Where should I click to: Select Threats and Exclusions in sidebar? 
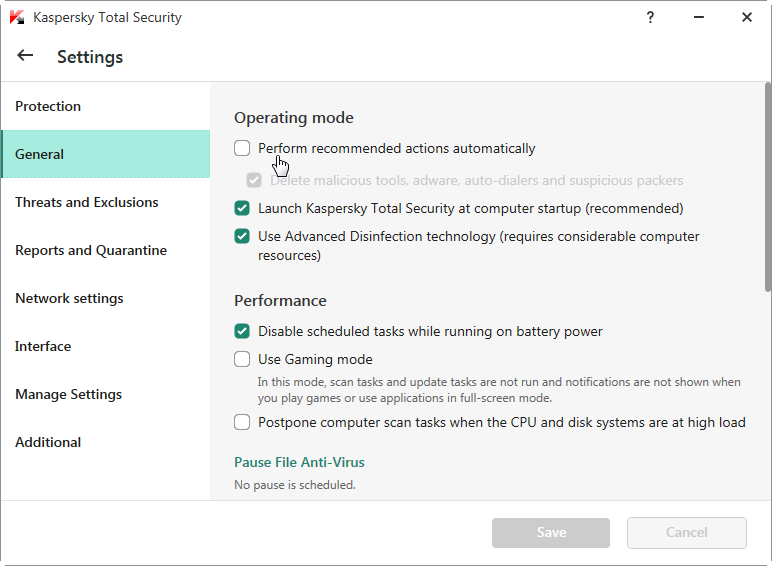(x=87, y=203)
